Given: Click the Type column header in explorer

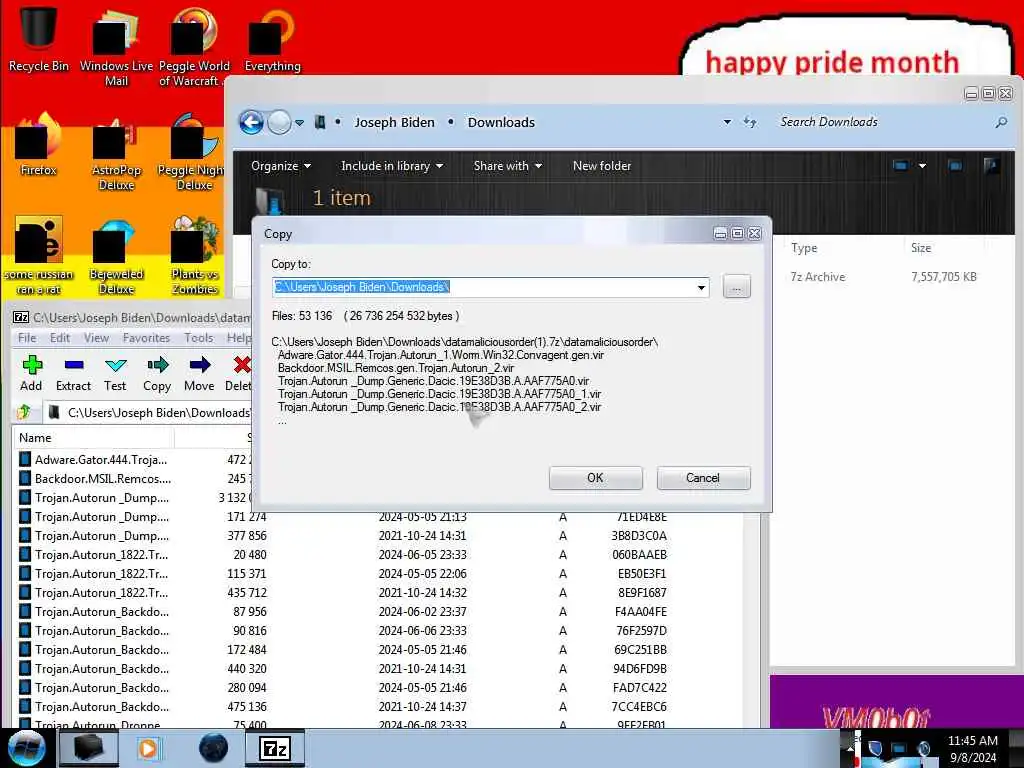Looking at the screenshot, I should click(840, 248).
